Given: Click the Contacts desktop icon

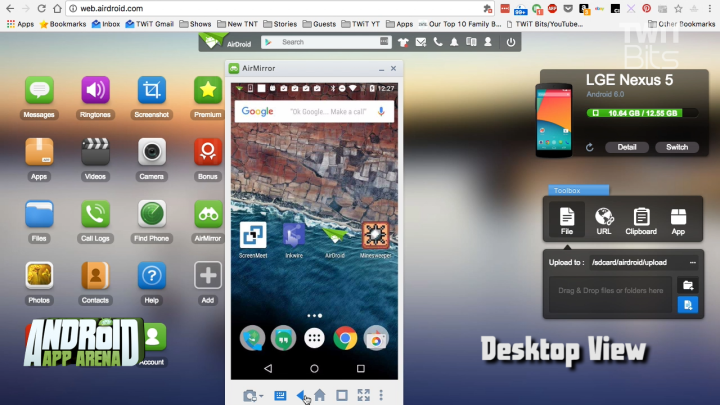Looking at the screenshot, I should [95, 275].
